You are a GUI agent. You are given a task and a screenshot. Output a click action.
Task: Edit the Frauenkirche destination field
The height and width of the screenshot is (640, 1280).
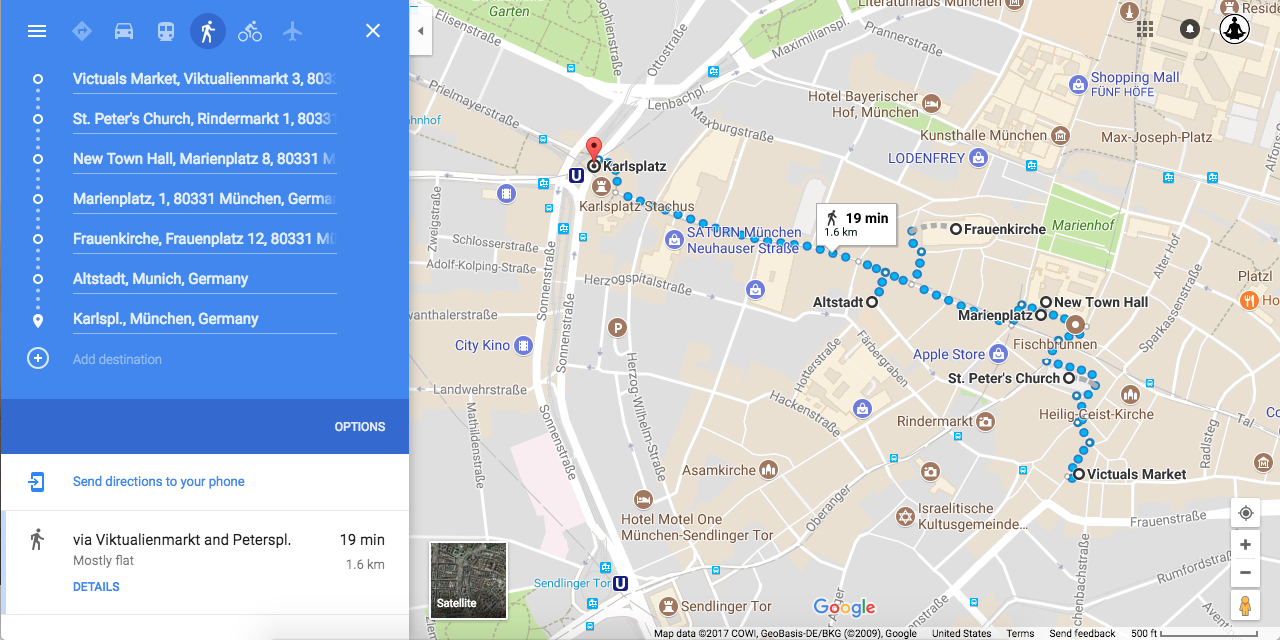[204, 238]
